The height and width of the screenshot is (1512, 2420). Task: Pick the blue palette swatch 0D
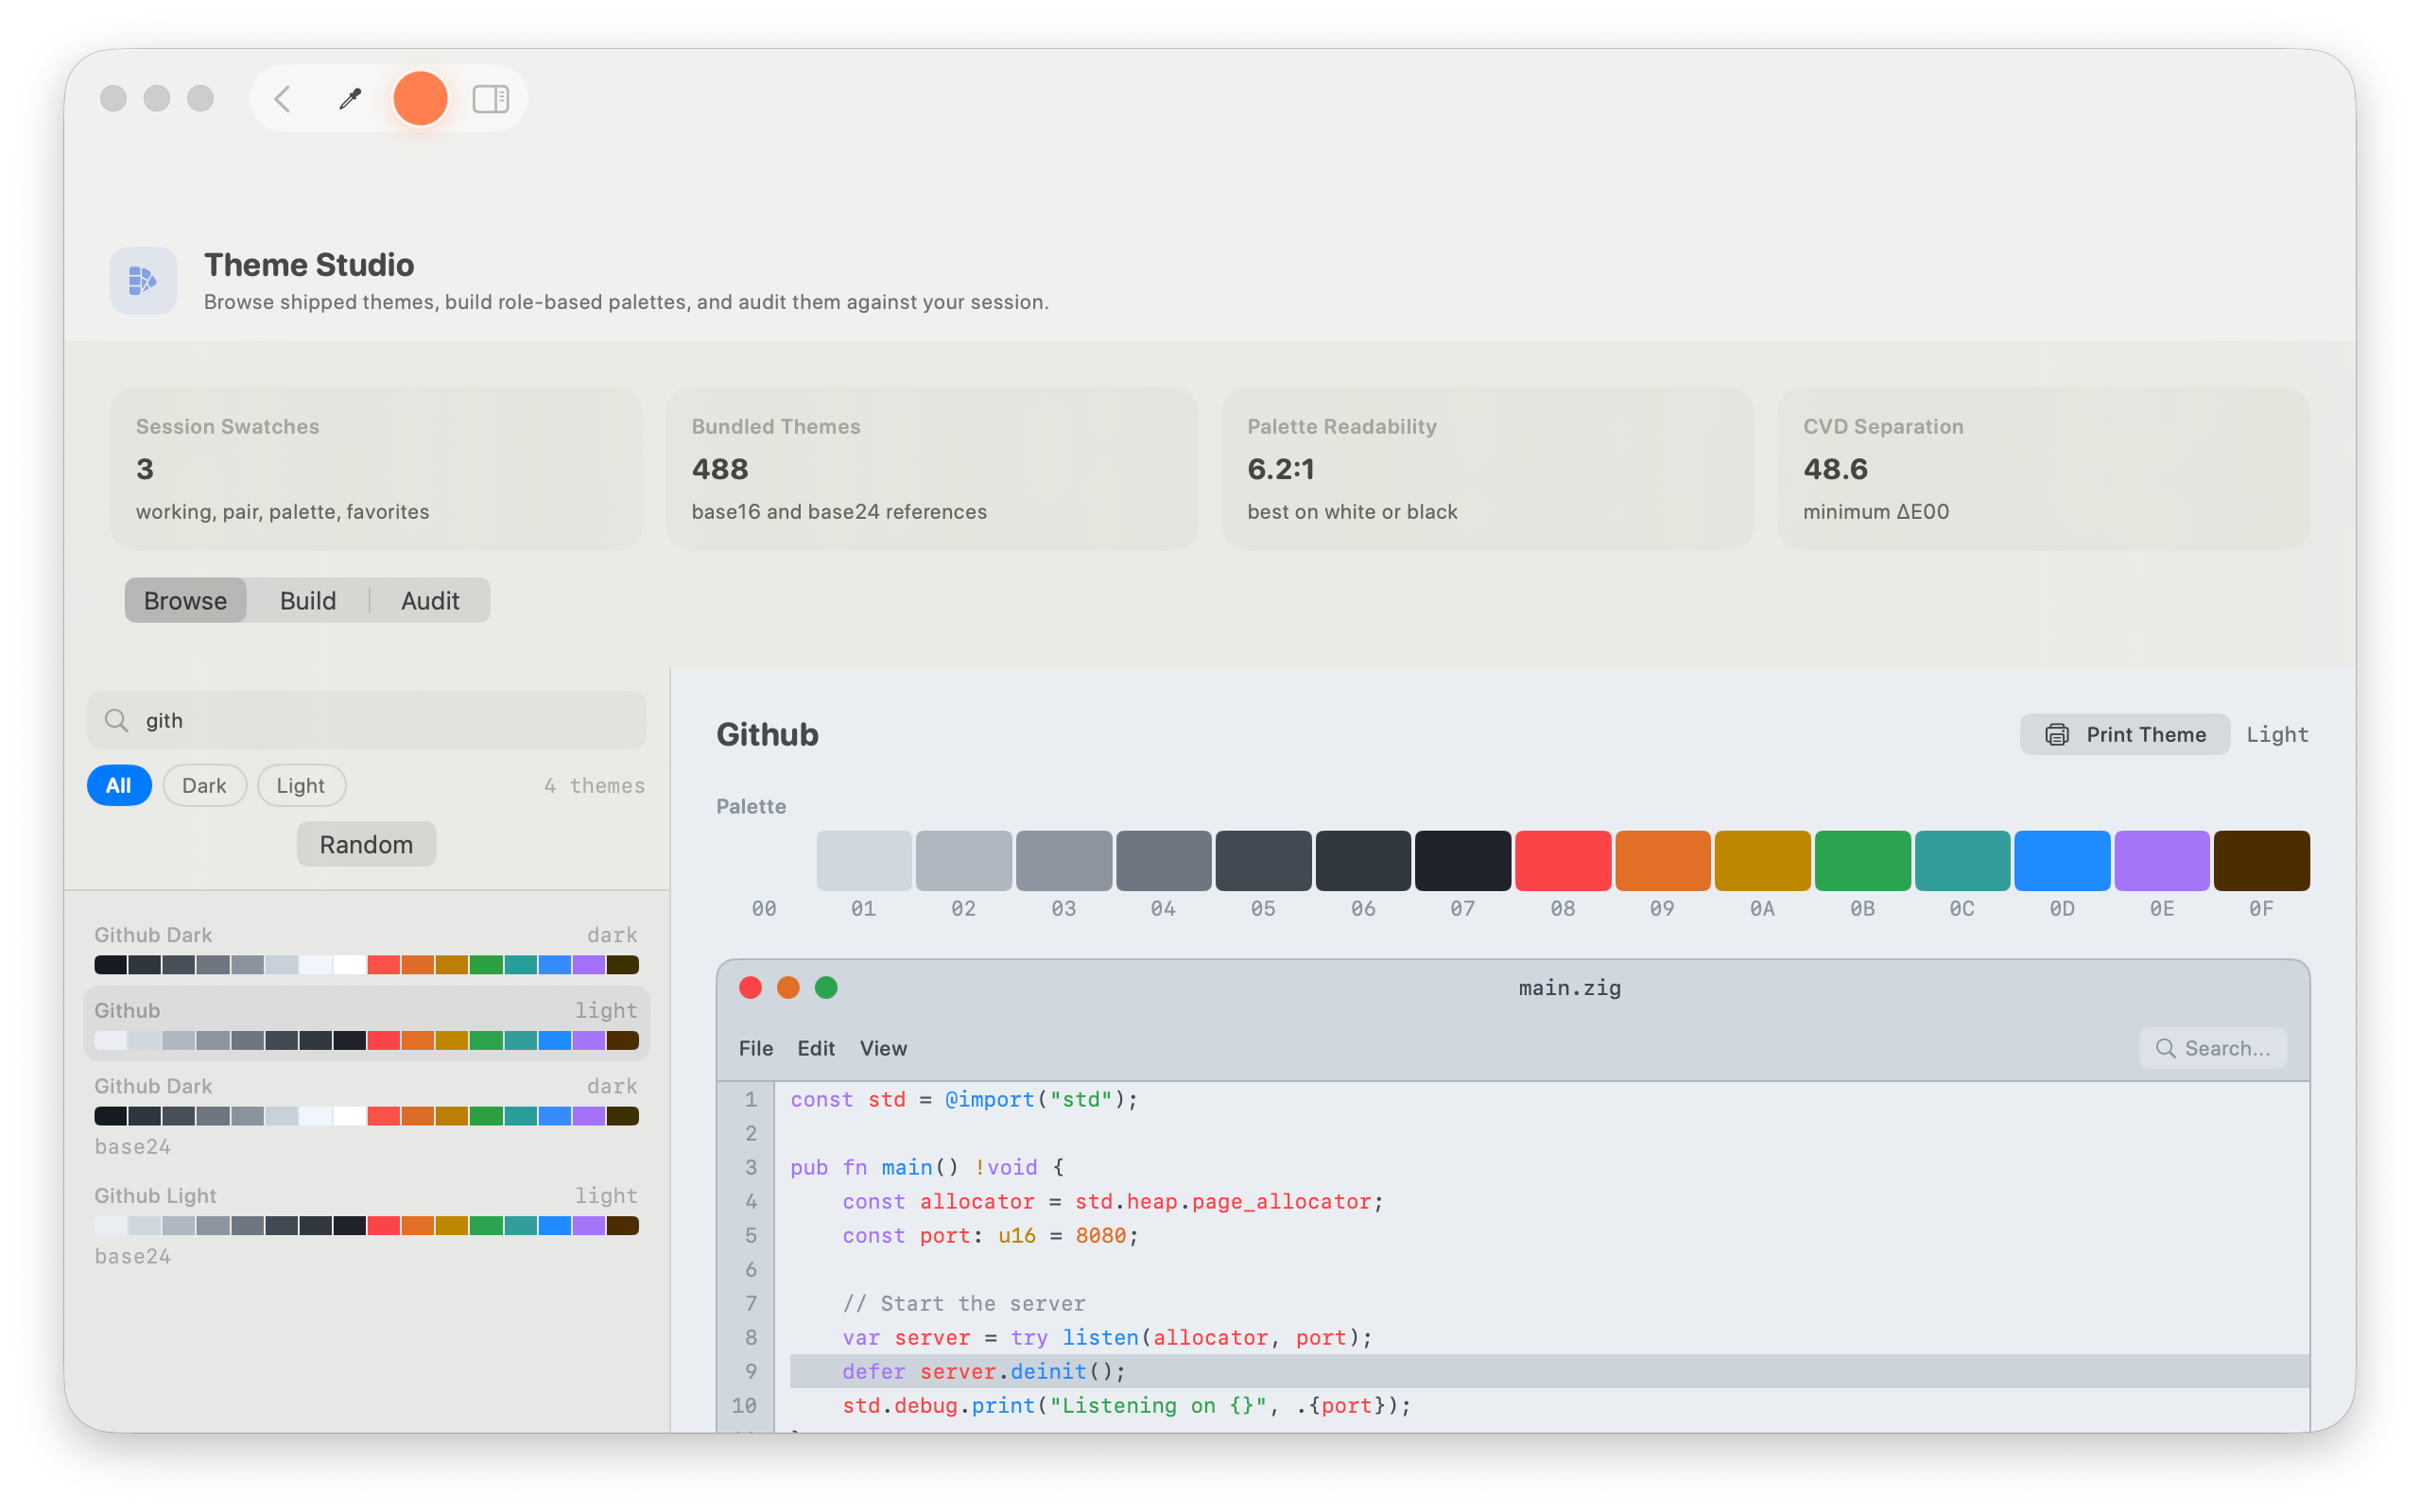click(2062, 861)
